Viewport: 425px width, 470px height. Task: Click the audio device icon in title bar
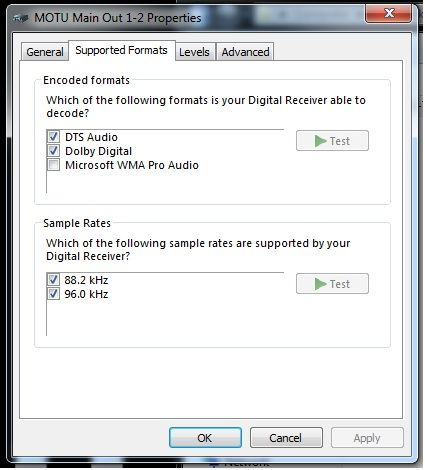[x=20, y=18]
